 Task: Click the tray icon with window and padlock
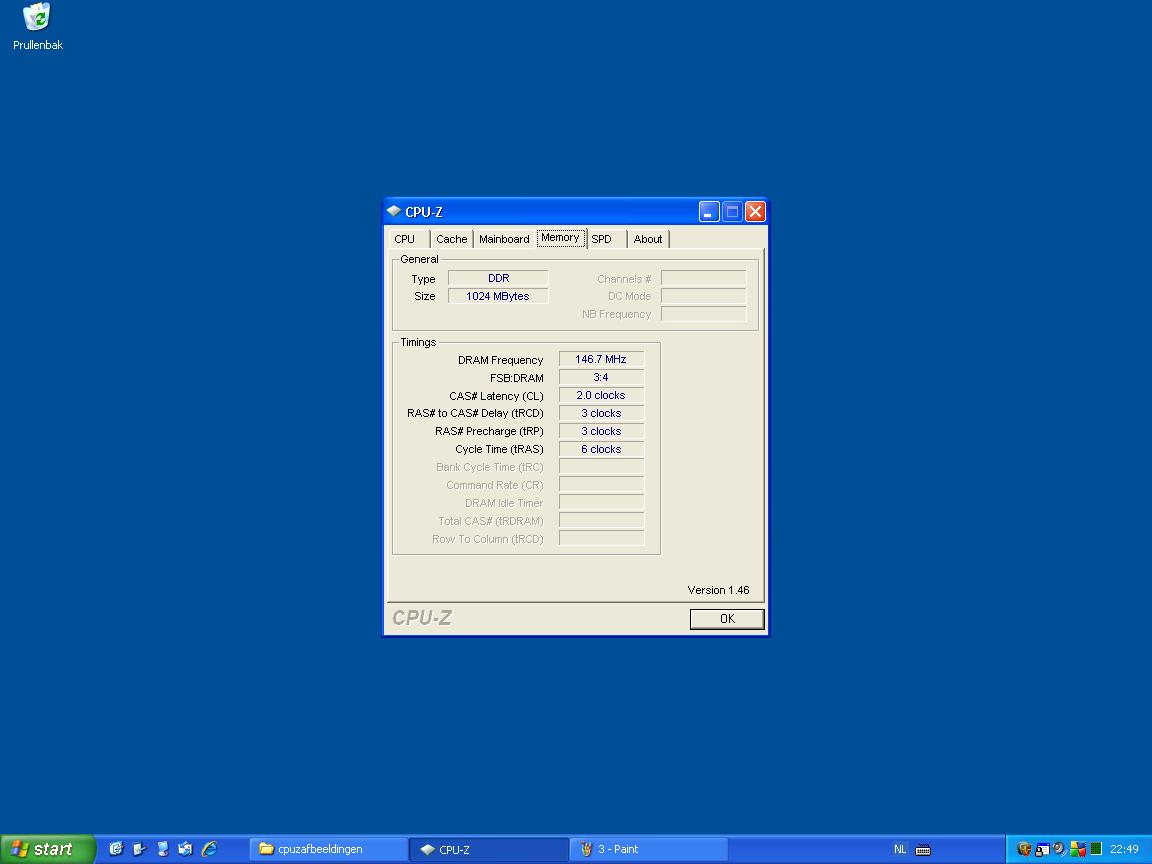point(1042,849)
